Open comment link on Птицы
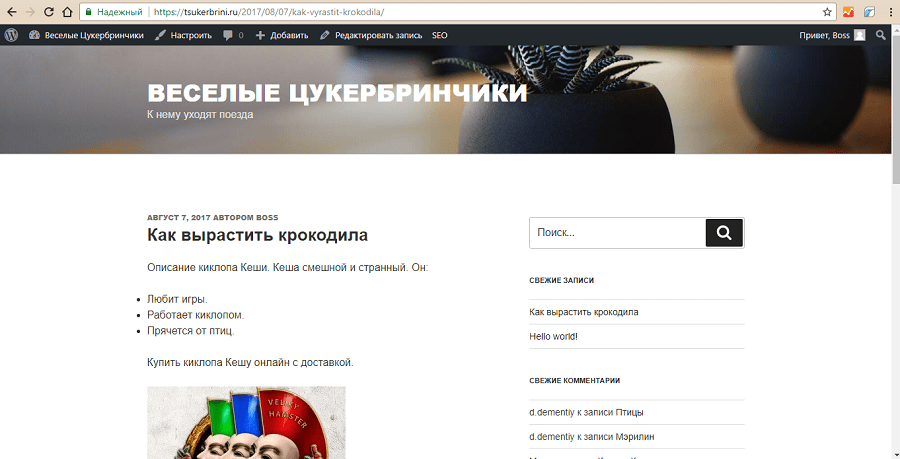 [x=629, y=412]
